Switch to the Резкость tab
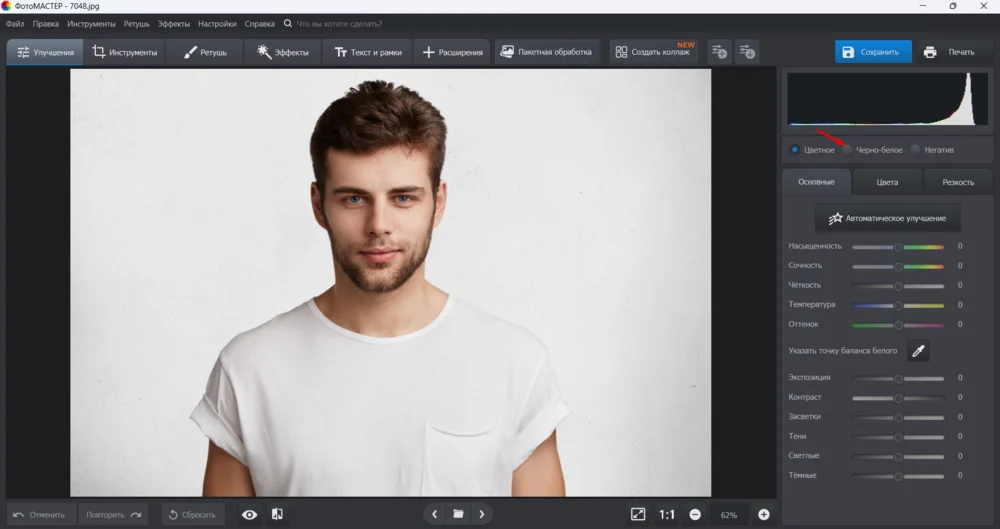1000x529 pixels. 958,182
